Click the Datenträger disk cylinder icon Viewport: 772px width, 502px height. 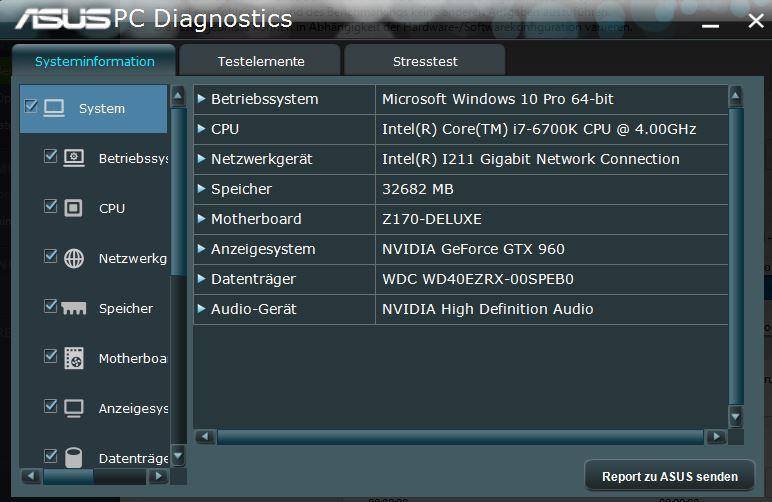point(74,458)
